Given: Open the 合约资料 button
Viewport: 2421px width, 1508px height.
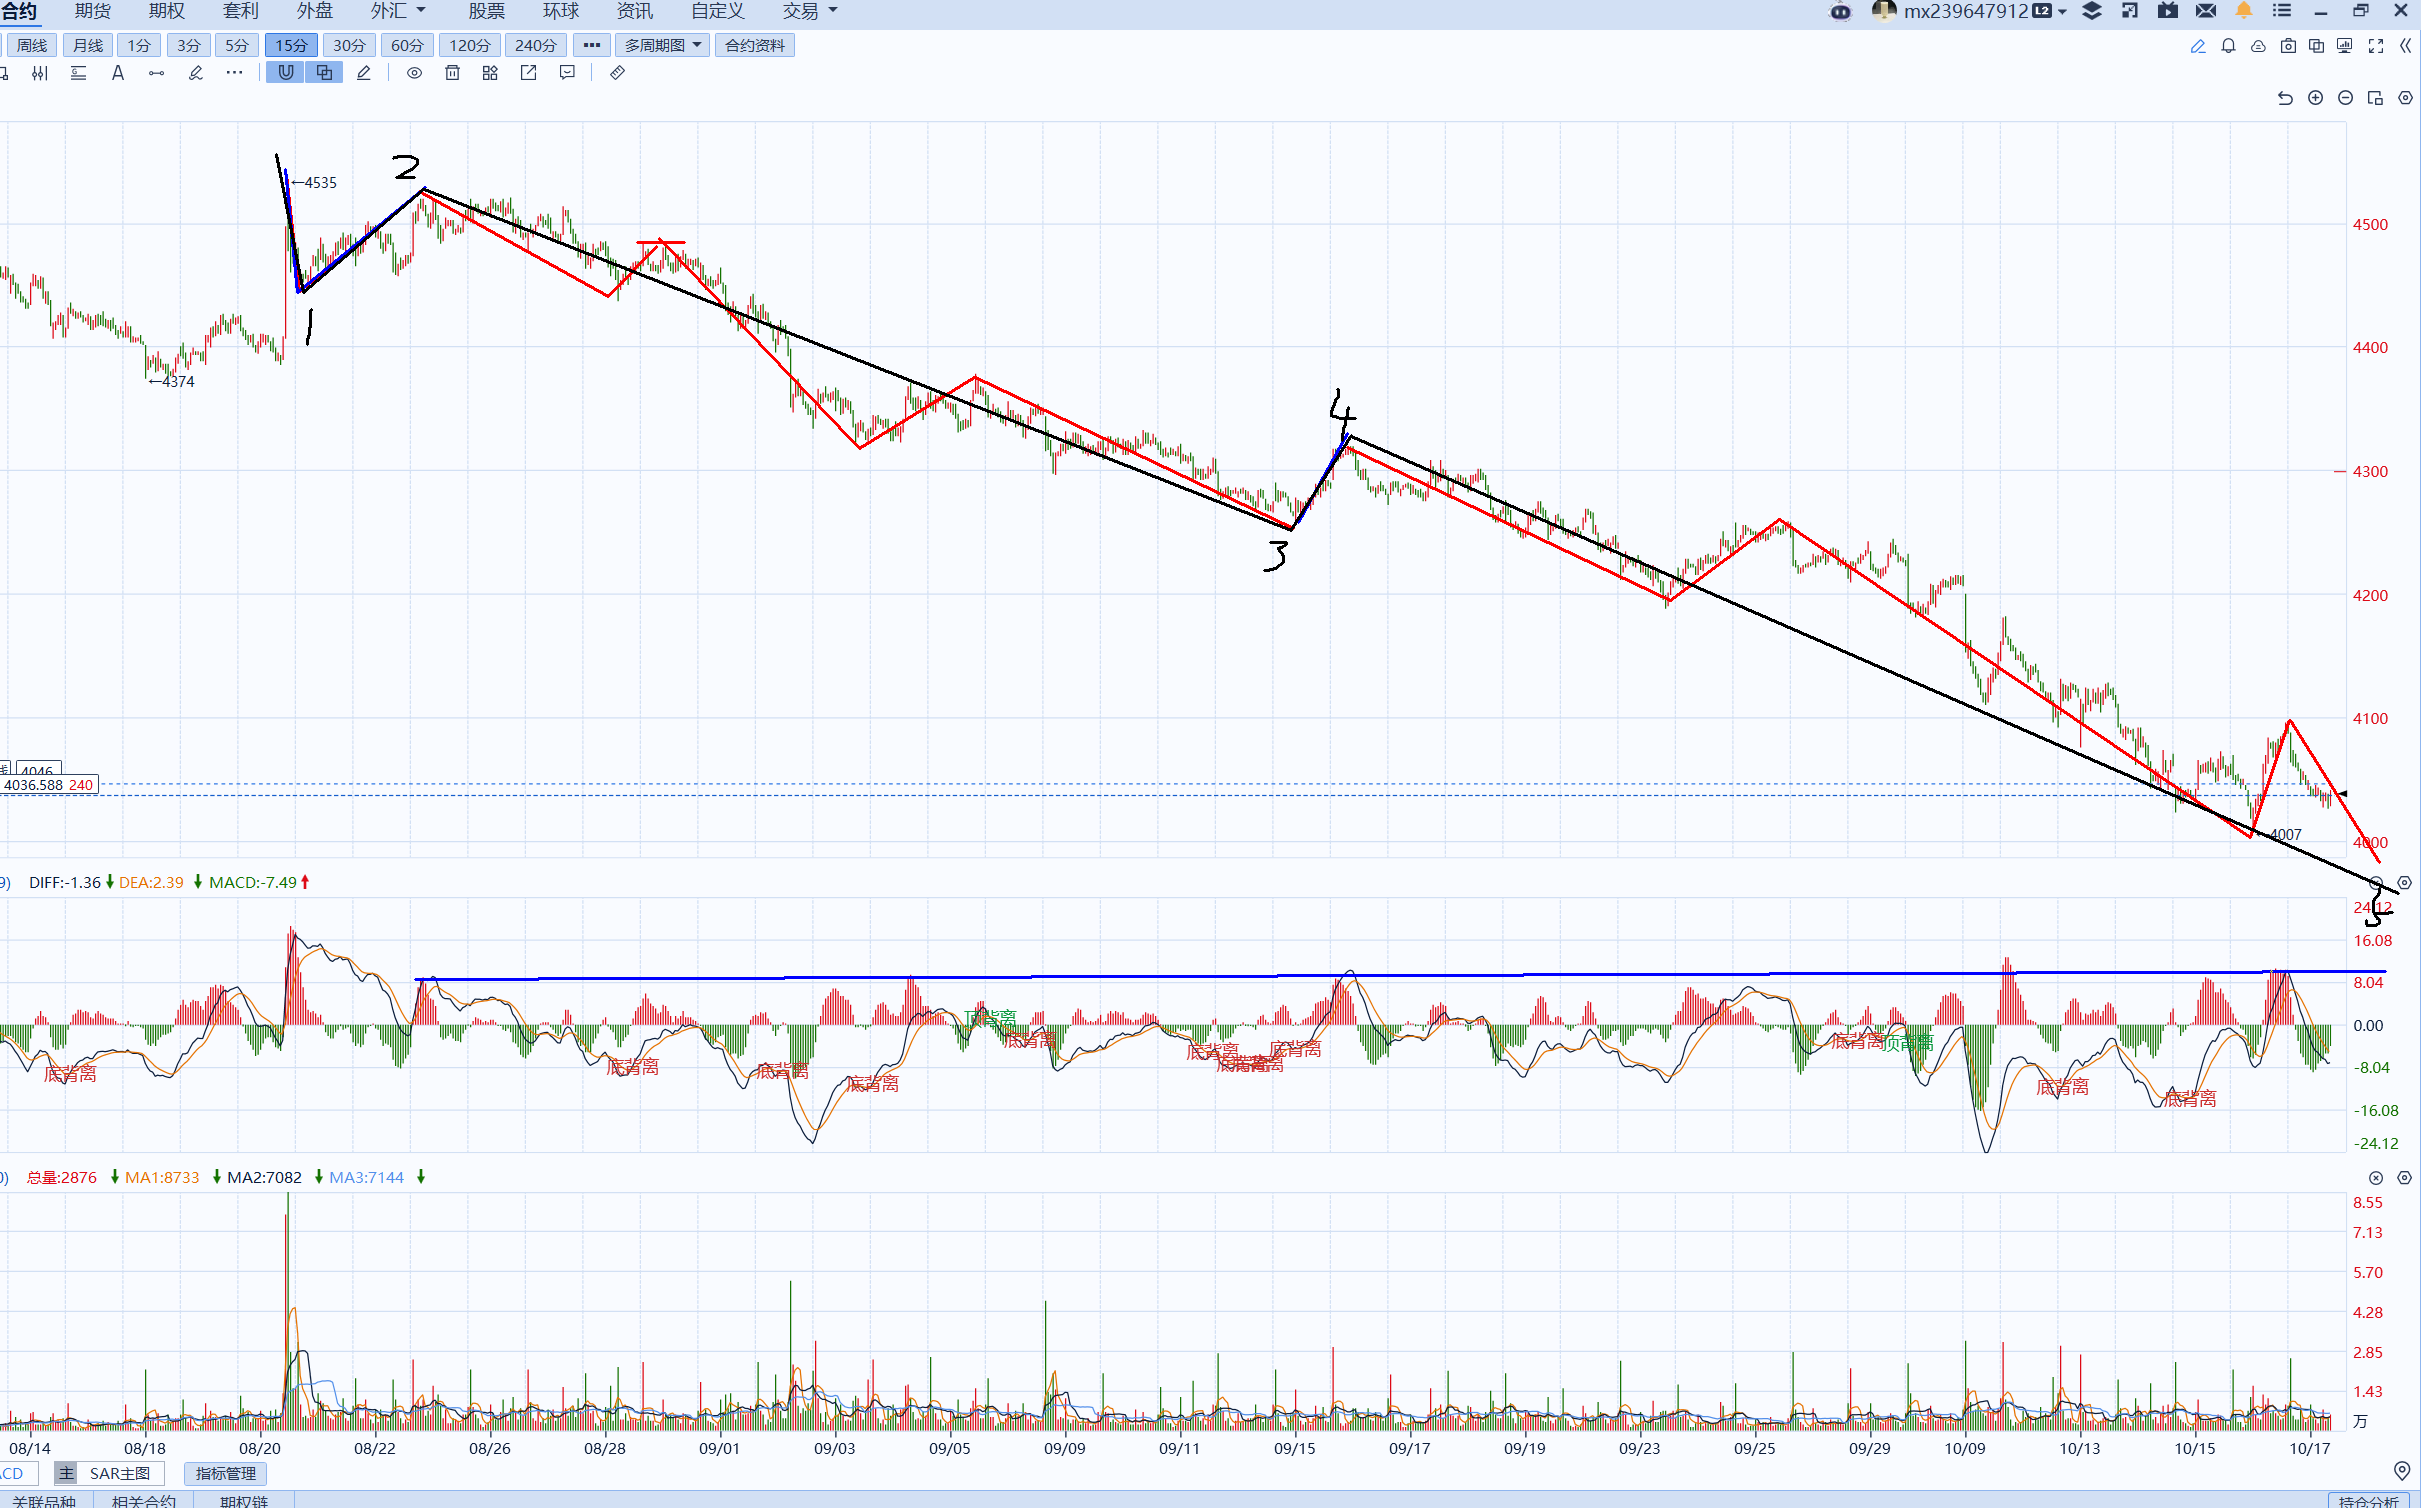Looking at the screenshot, I should (754, 46).
